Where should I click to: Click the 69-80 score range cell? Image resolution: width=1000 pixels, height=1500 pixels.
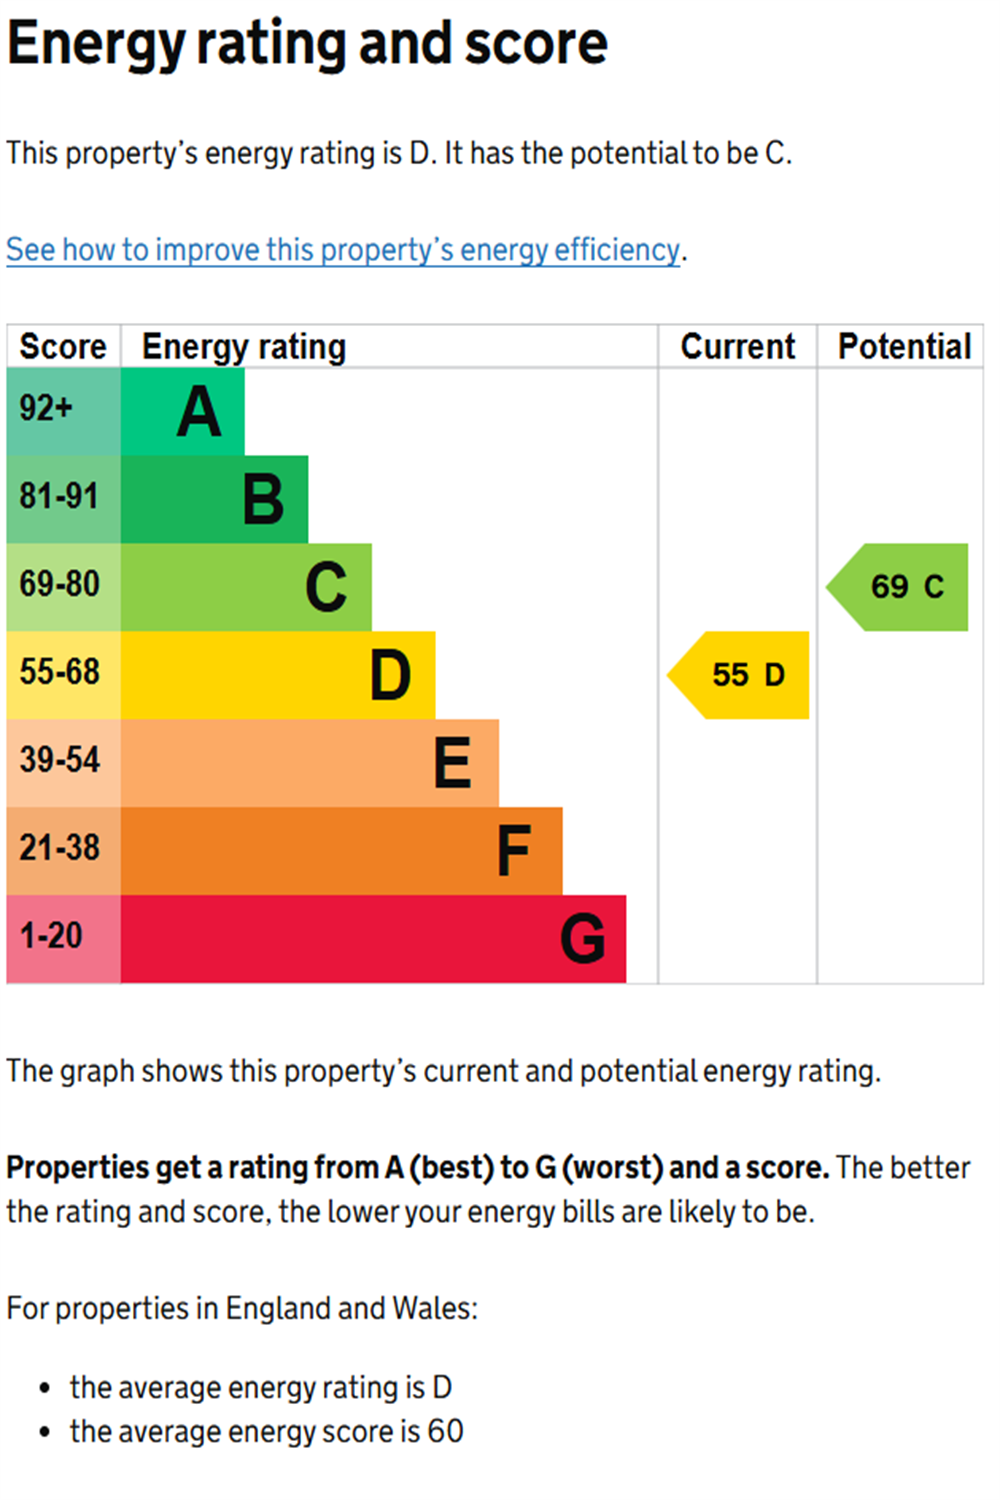[63, 587]
